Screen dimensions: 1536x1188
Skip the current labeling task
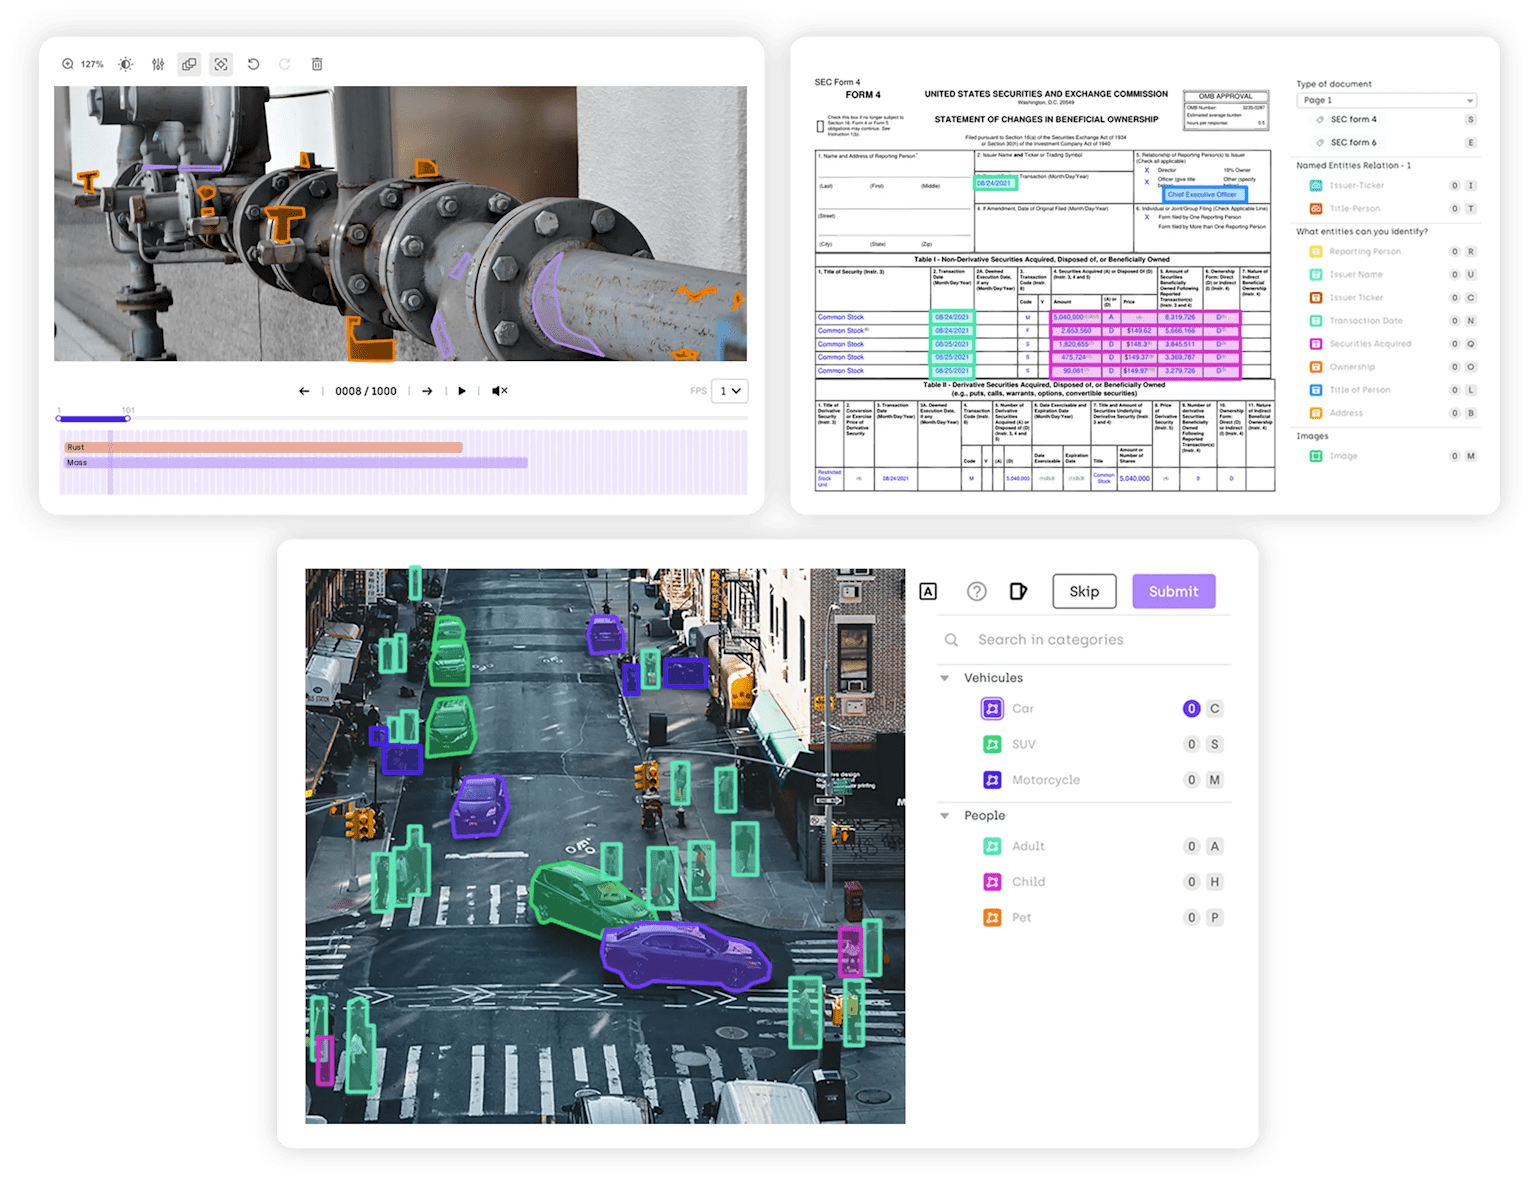1084,591
